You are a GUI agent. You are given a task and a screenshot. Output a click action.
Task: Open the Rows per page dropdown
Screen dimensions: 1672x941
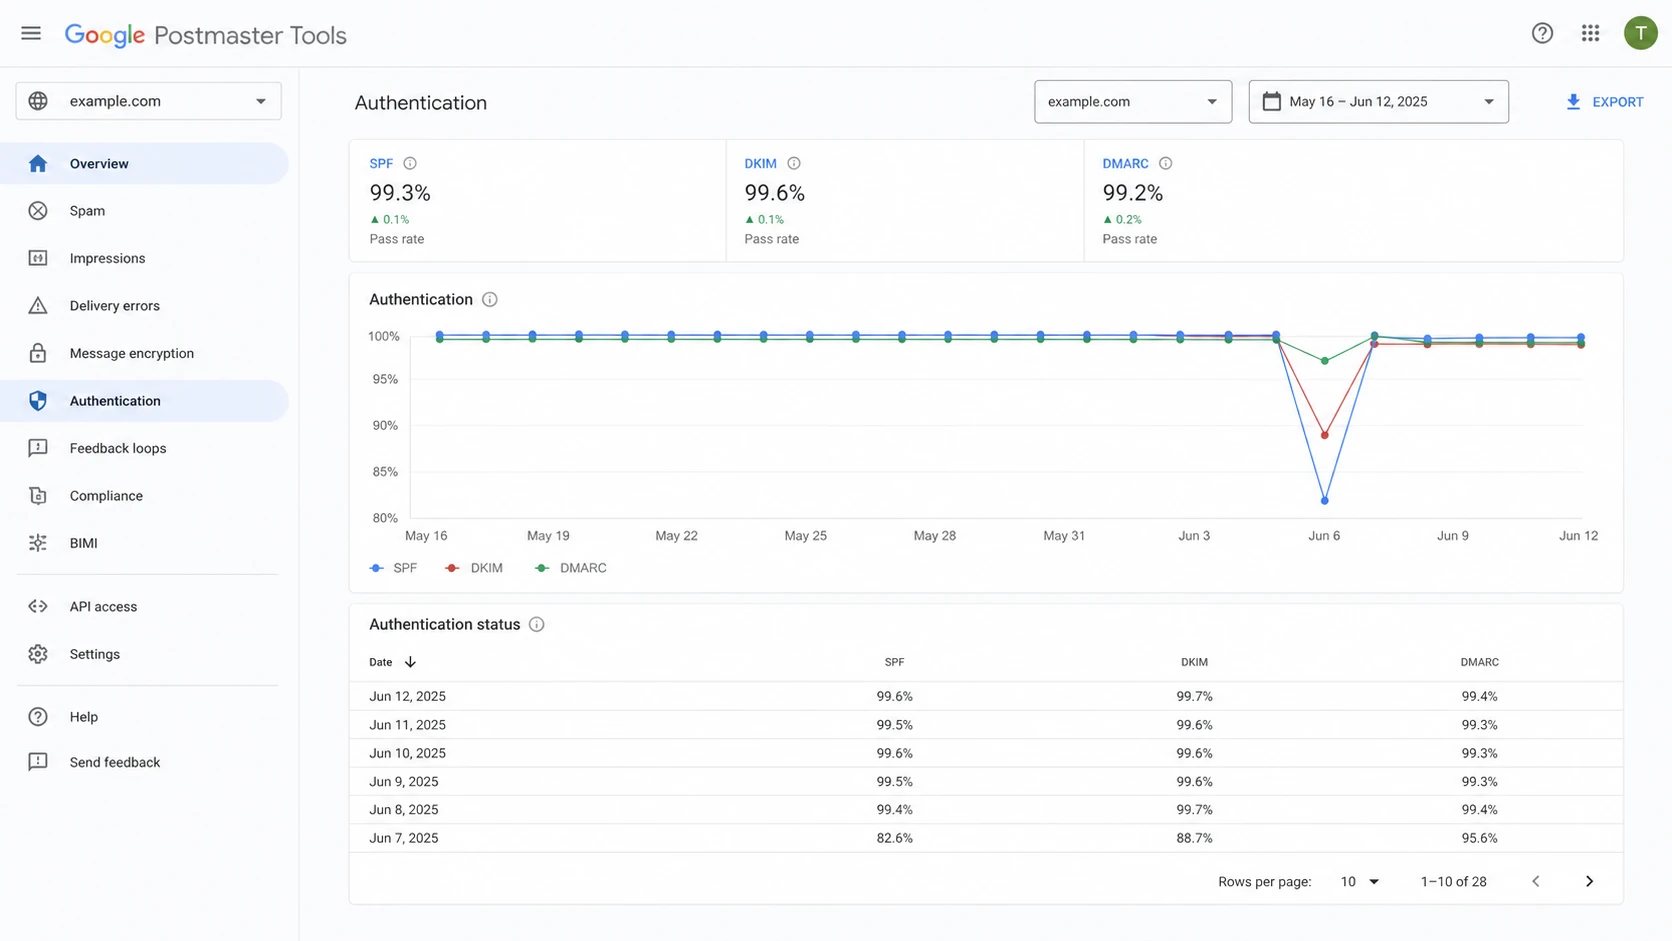(x=1360, y=881)
